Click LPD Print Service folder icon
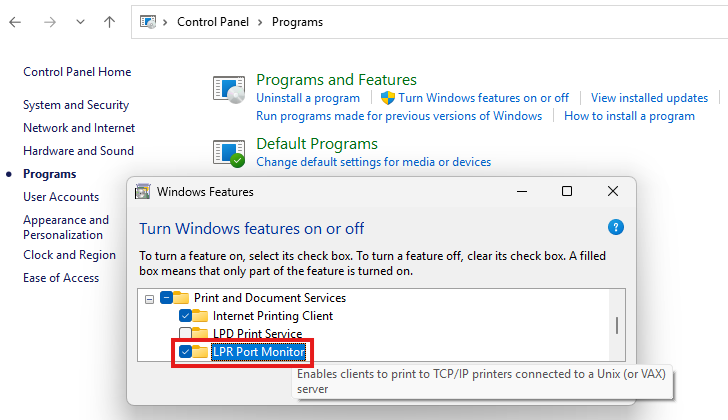This screenshot has height=420, width=728. point(200,333)
